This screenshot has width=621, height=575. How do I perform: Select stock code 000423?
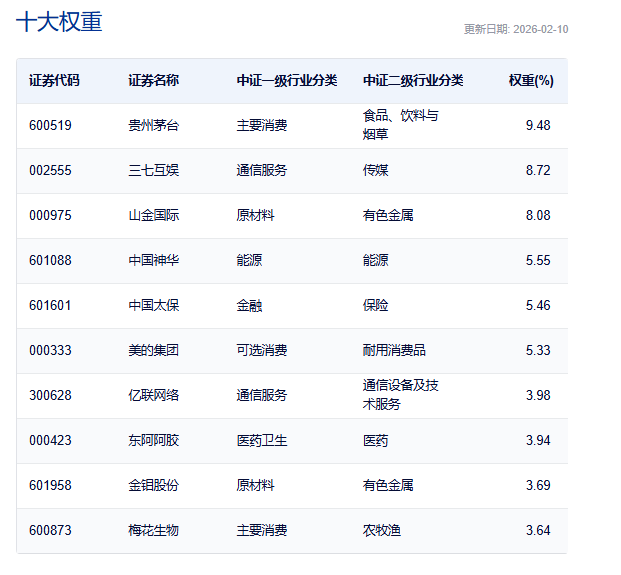click(x=50, y=441)
